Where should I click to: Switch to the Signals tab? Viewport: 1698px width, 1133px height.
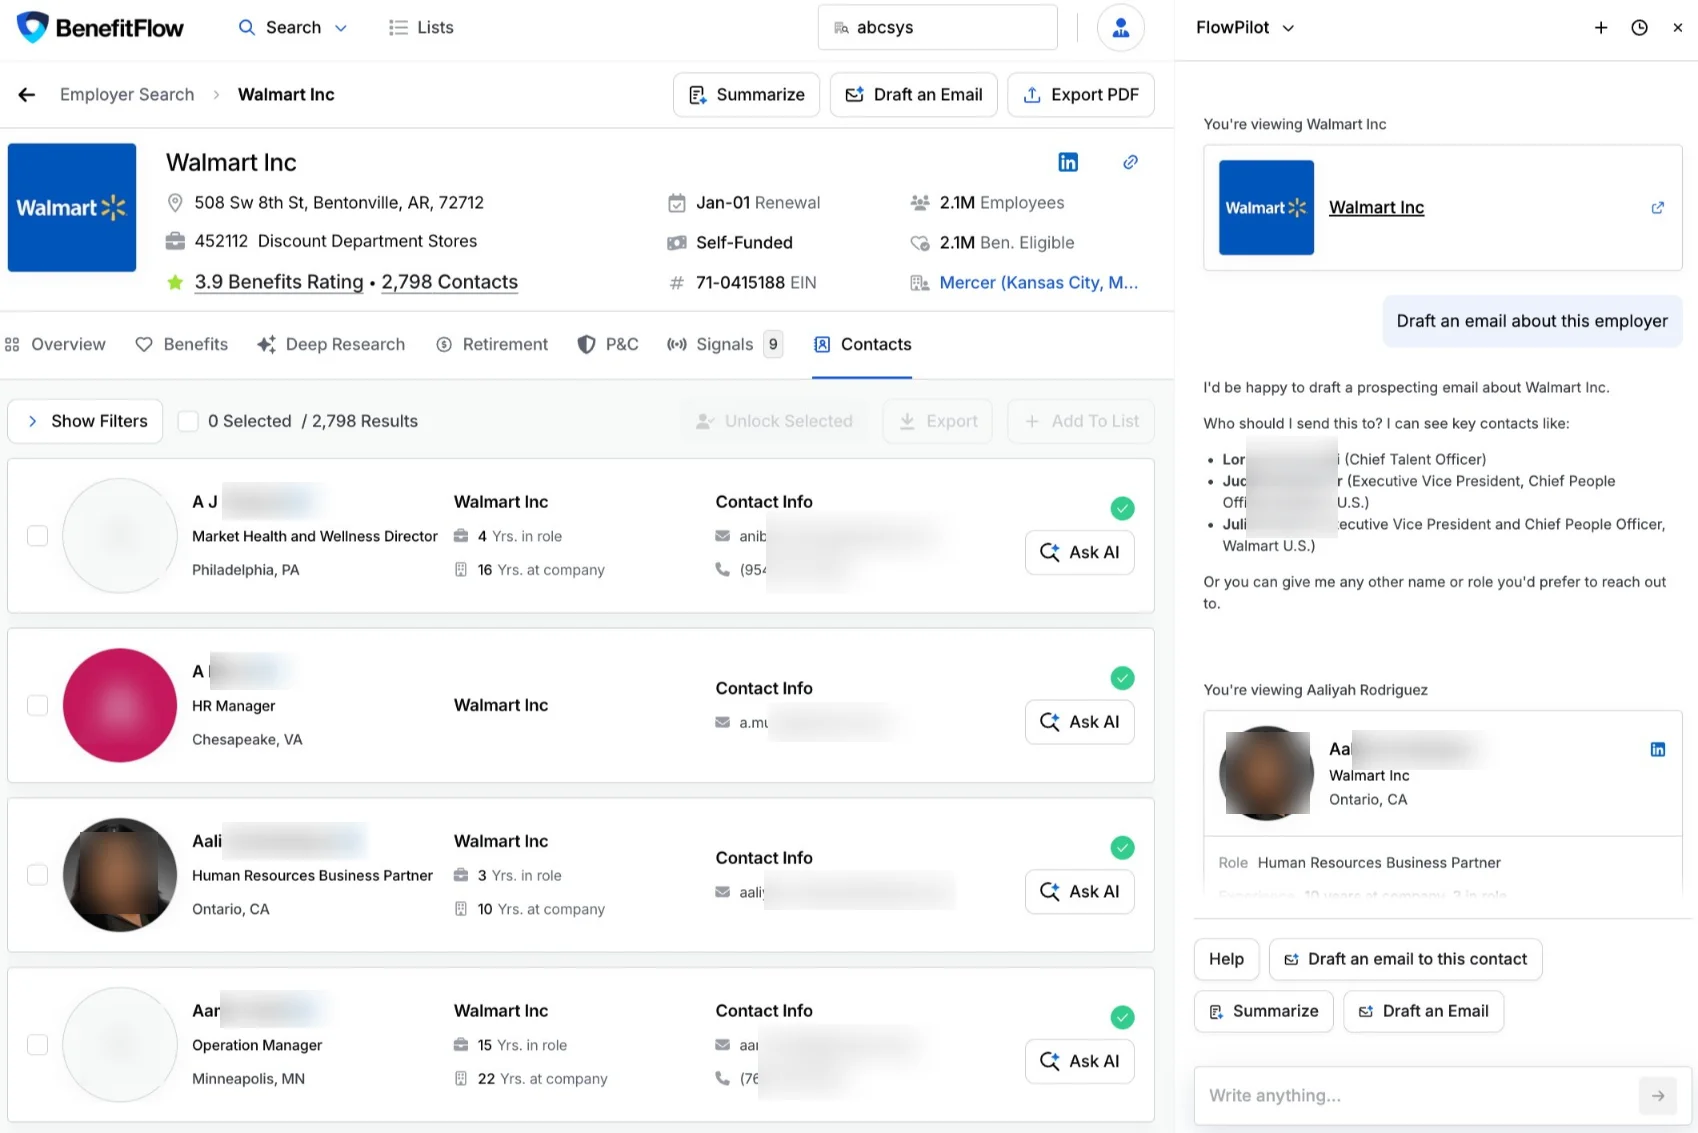click(724, 344)
